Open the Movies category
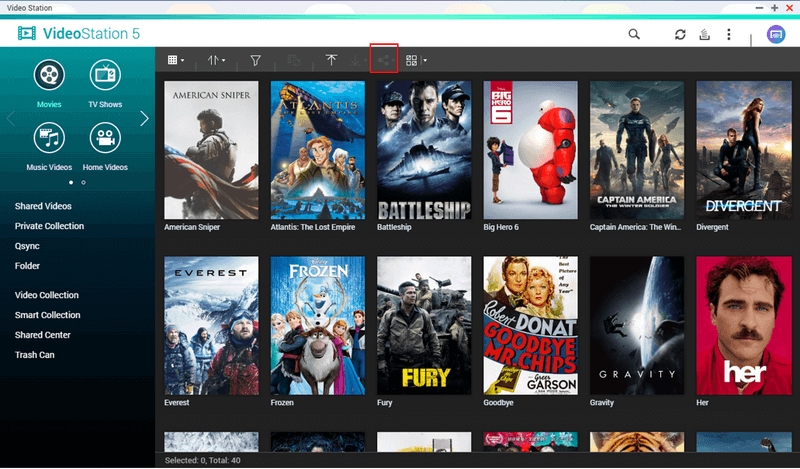Screen dimensions: 800x469 [49, 84]
